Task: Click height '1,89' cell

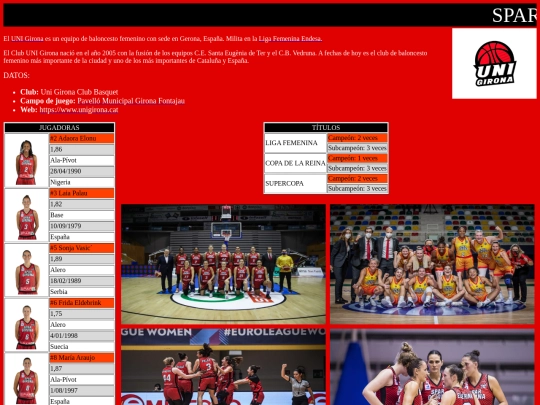Action: point(82,259)
